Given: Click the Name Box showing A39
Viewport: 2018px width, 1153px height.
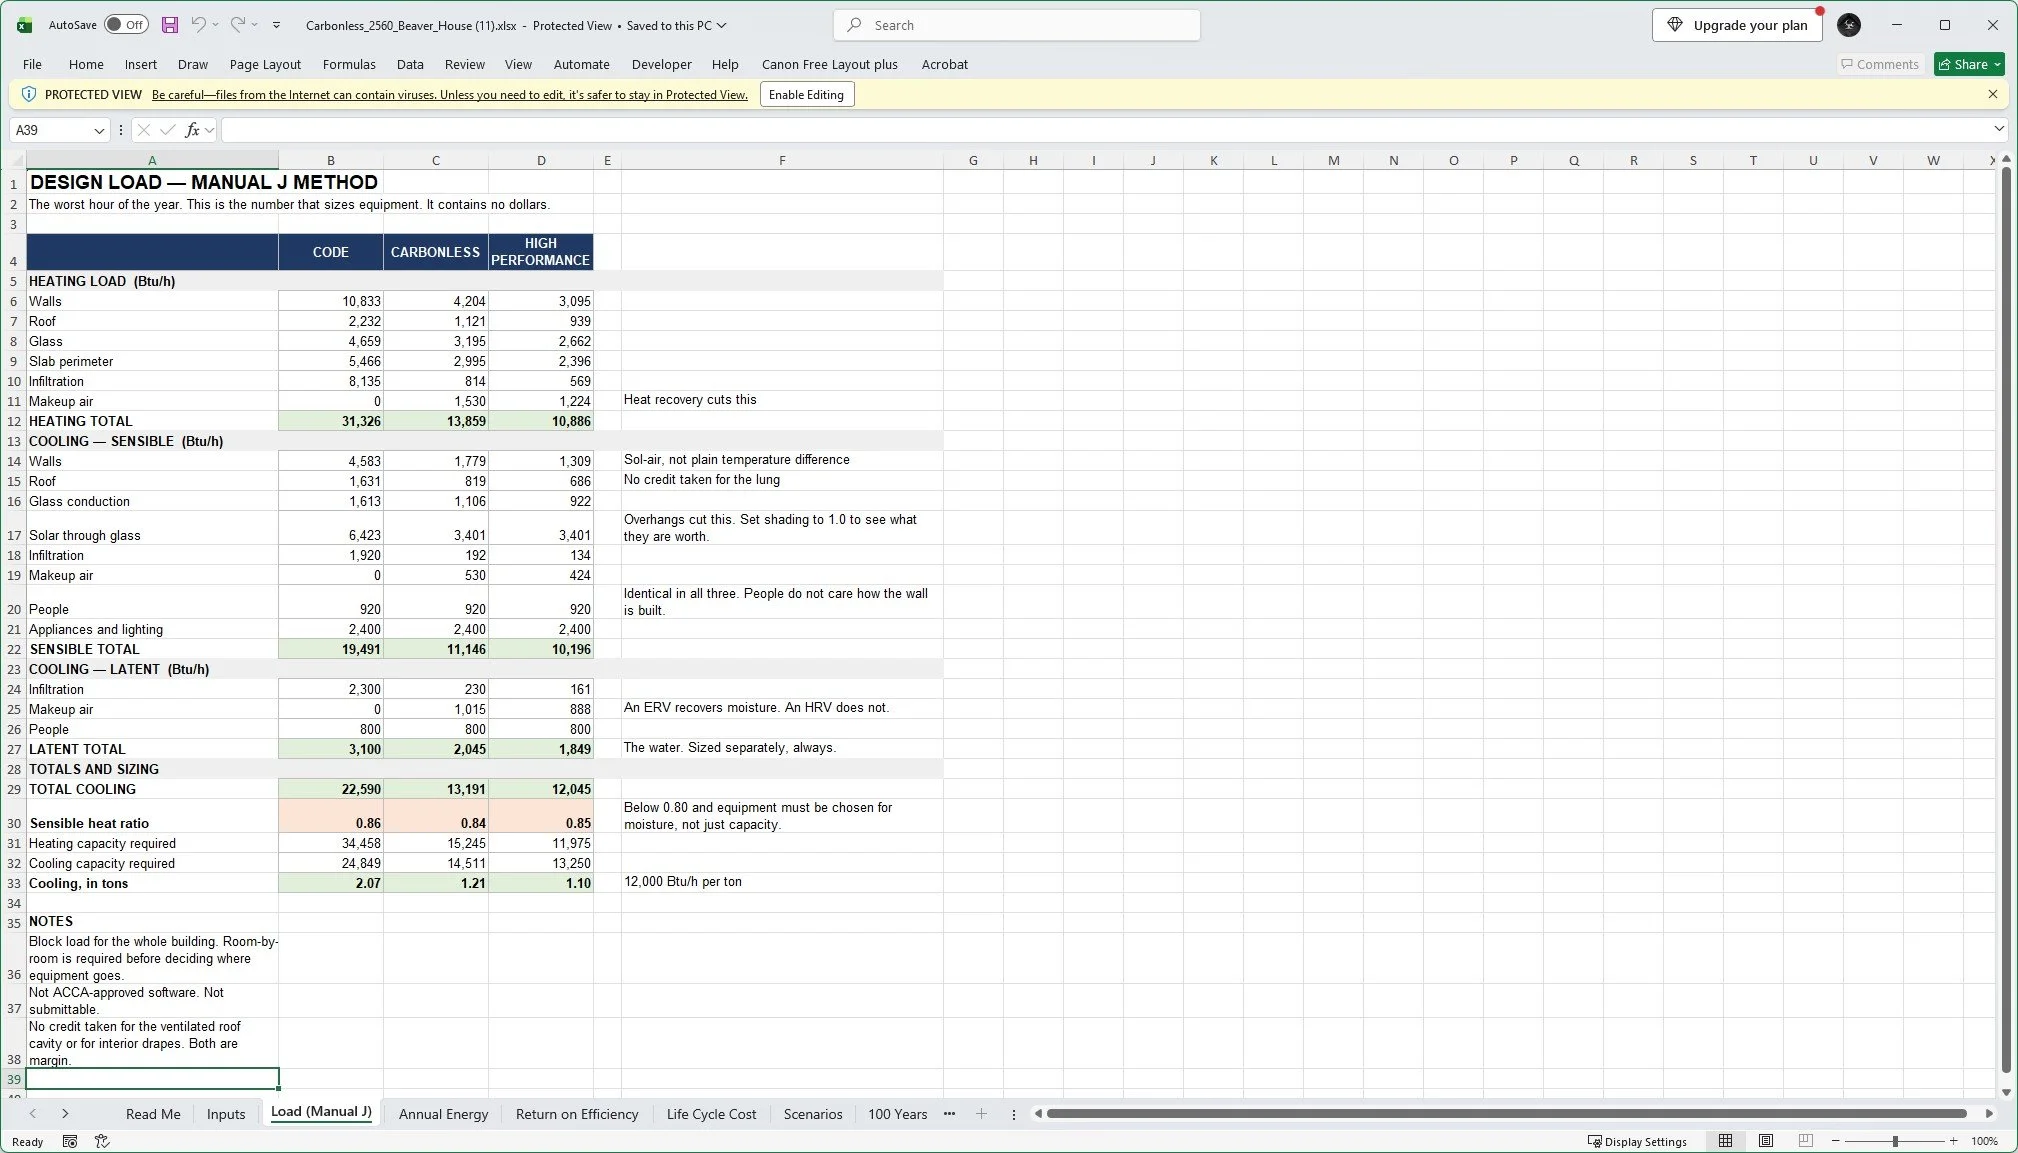Looking at the screenshot, I should [50, 130].
